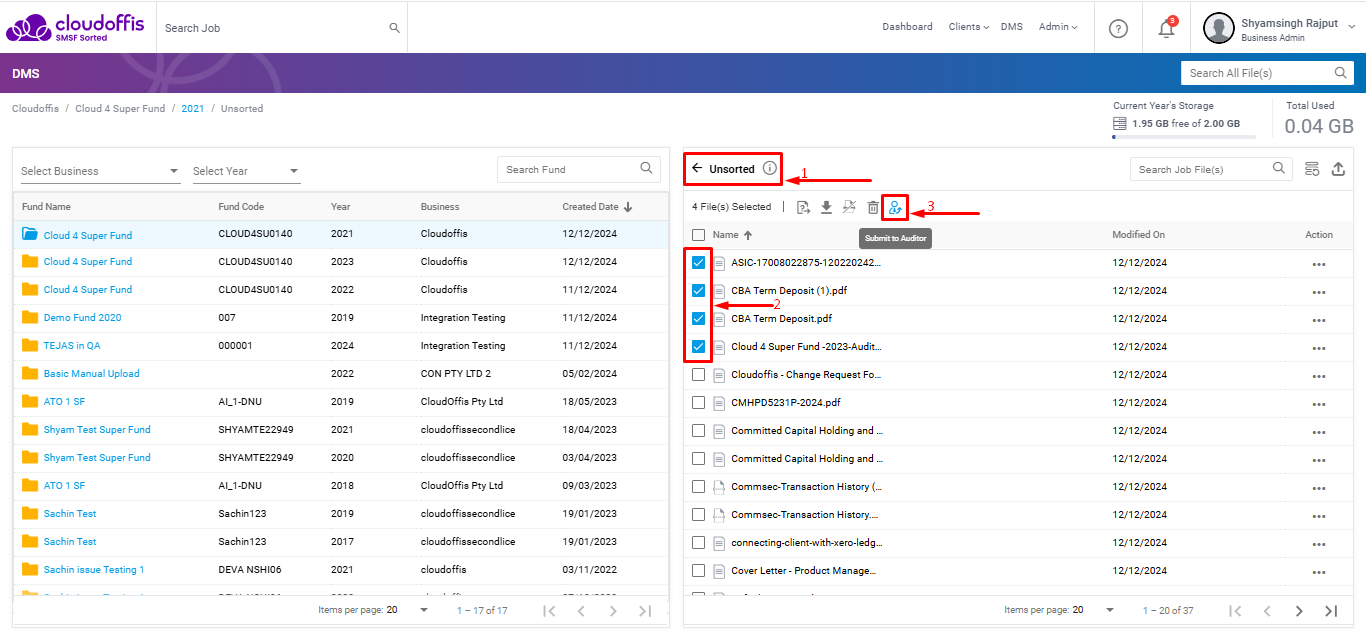The height and width of the screenshot is (633, 1366).
Task: Expand the Admin menu dropdown
Action: point(1058,27)
